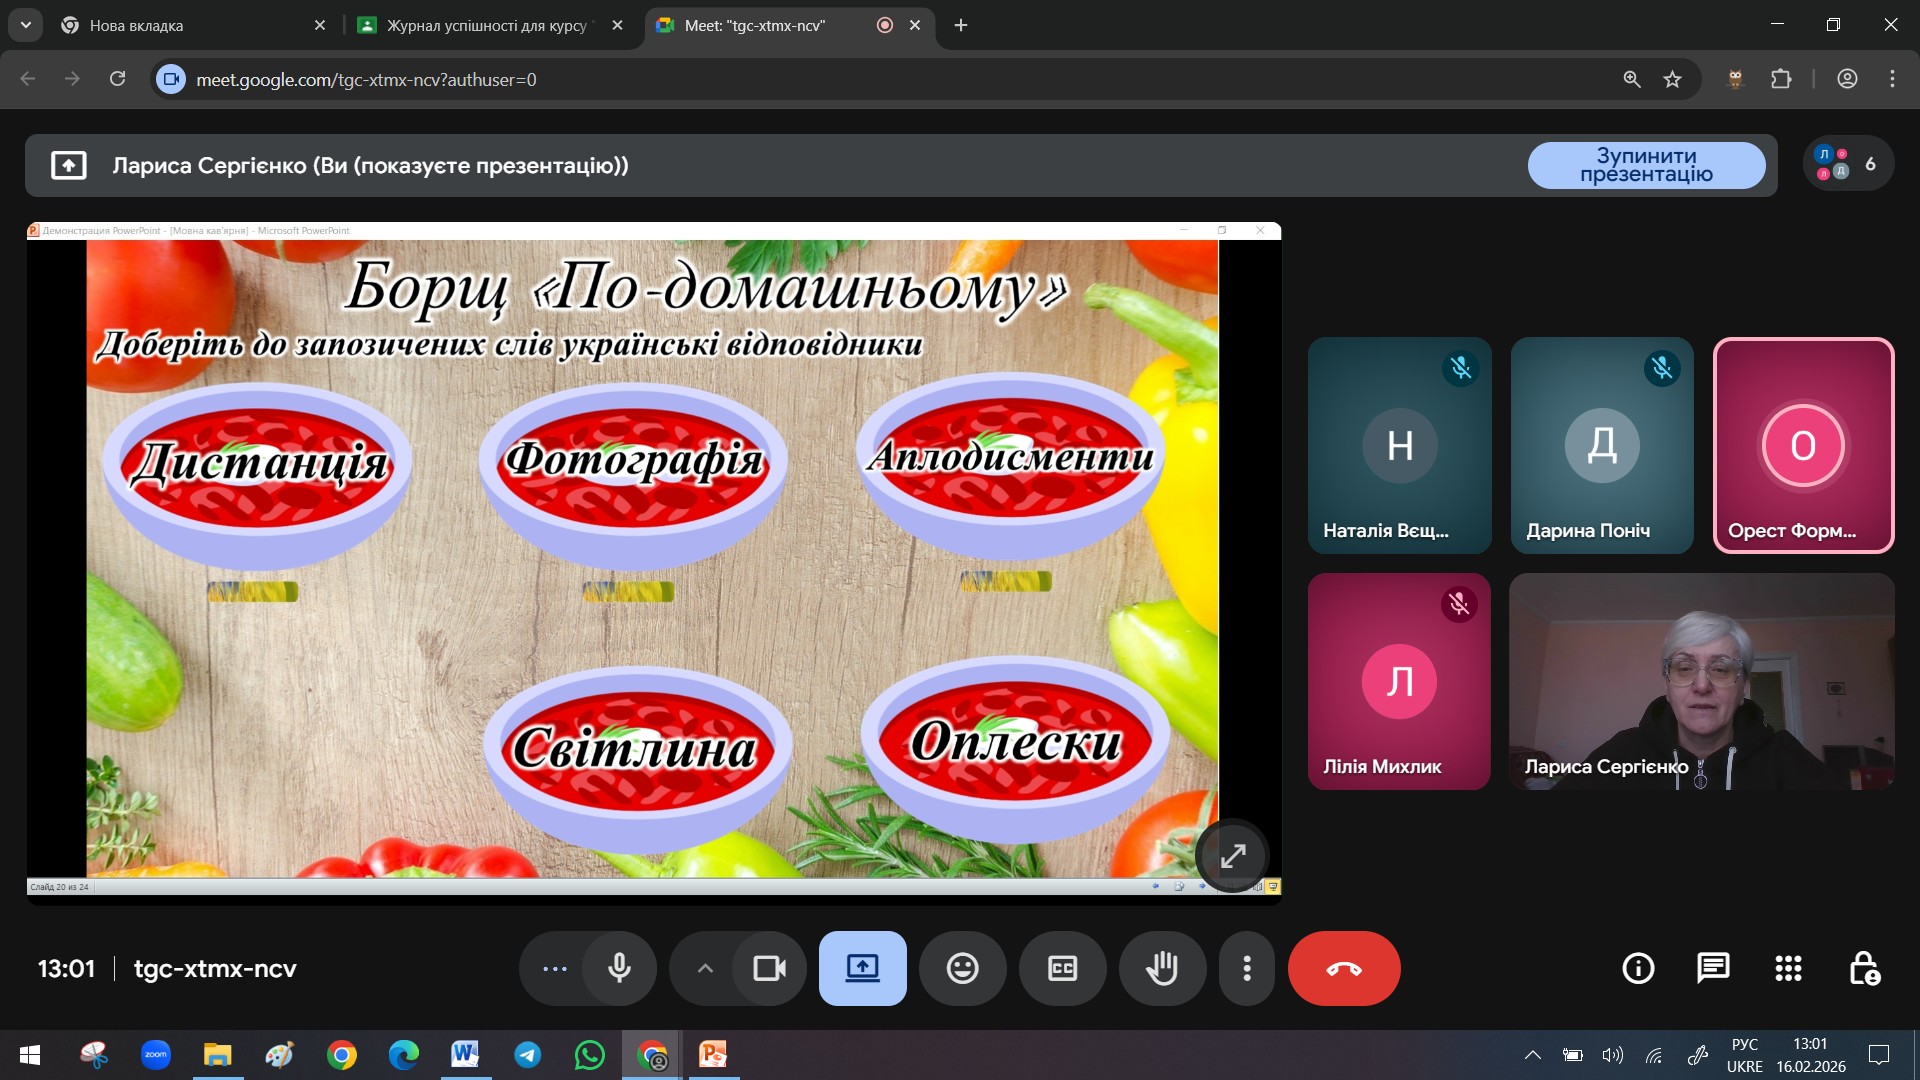Screen dimensions: 1920x1080
Task: Open host controls lock icon
Action: 1864,968
